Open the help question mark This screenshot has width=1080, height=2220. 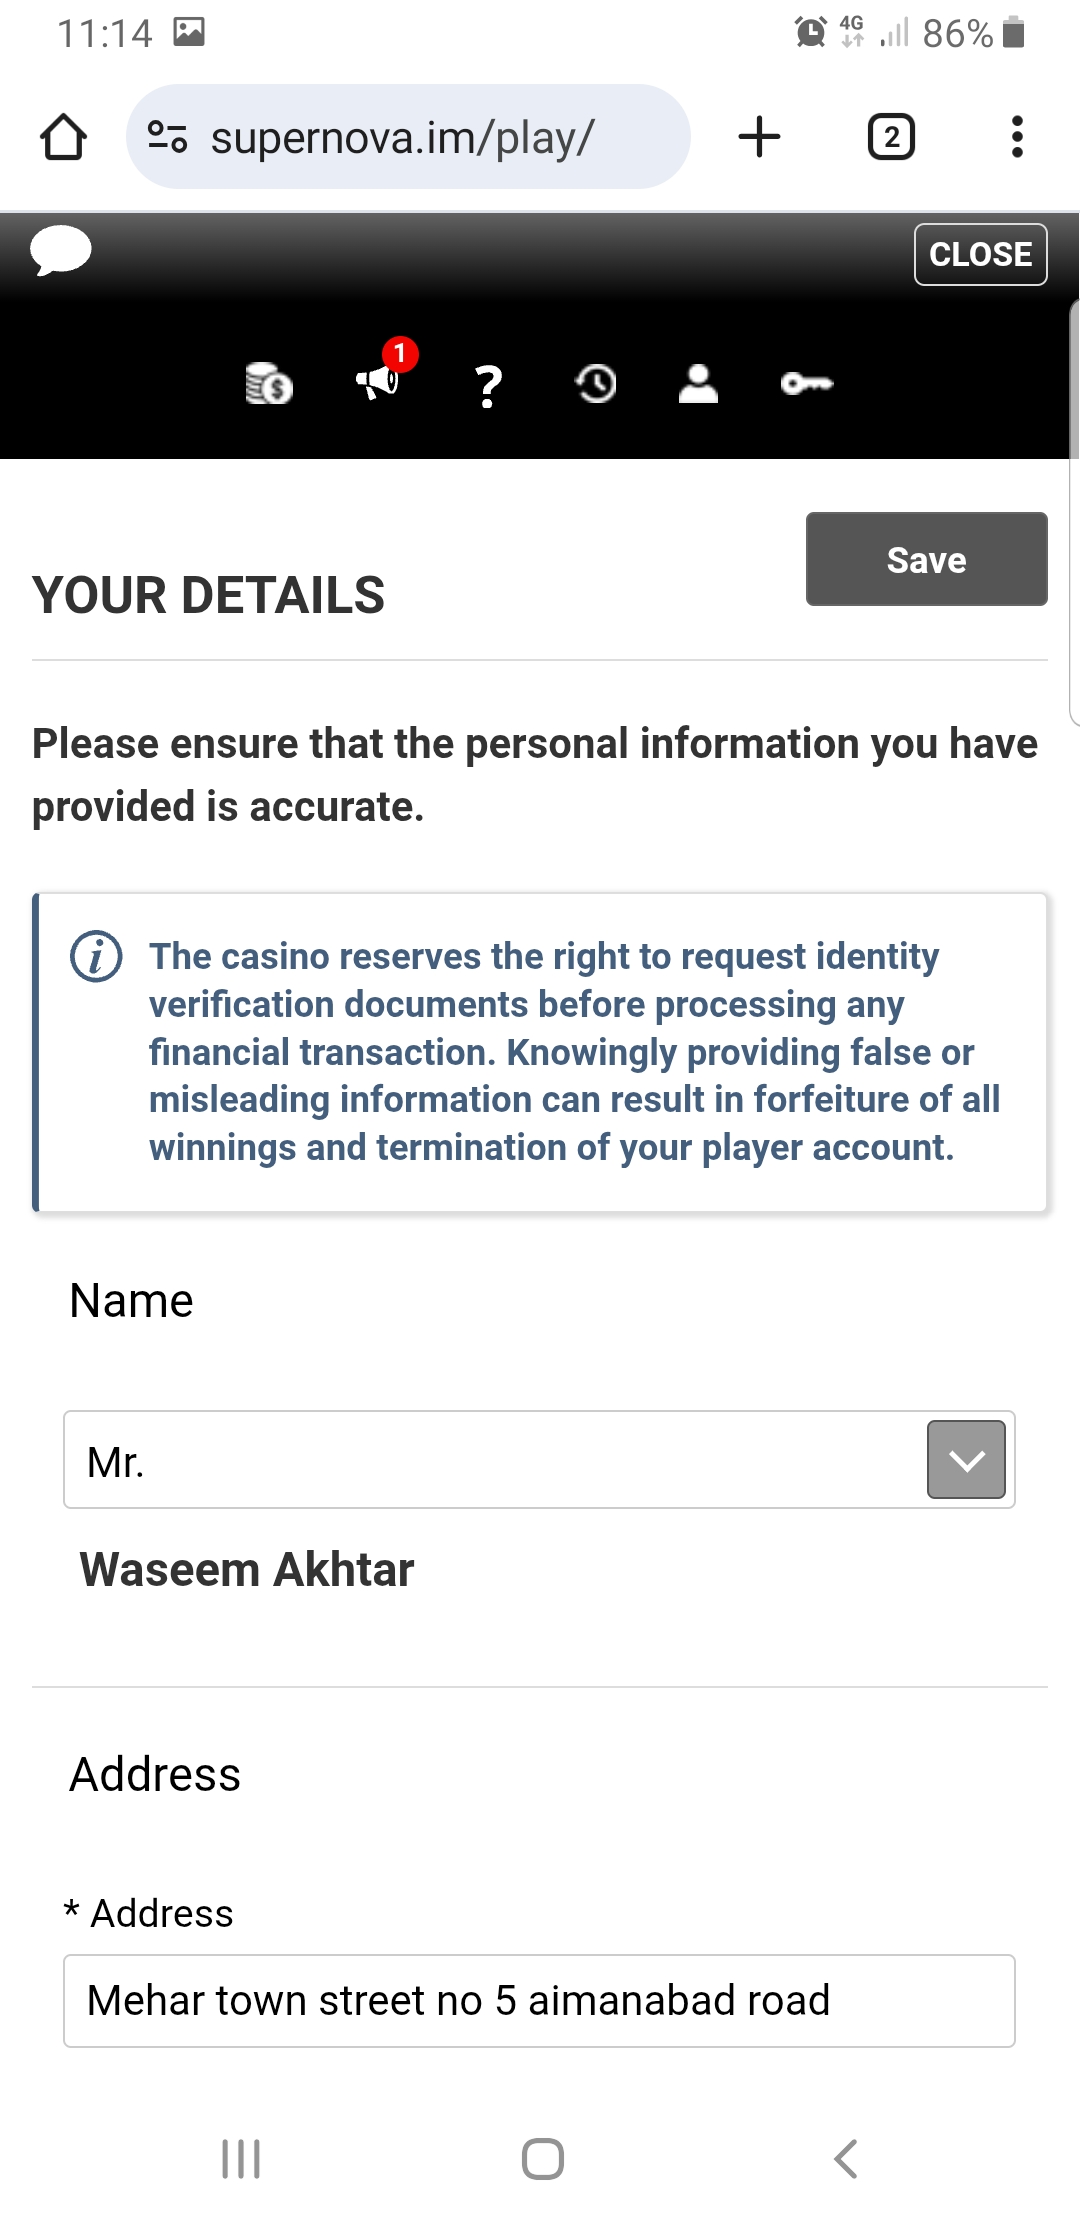pos(488,385)
